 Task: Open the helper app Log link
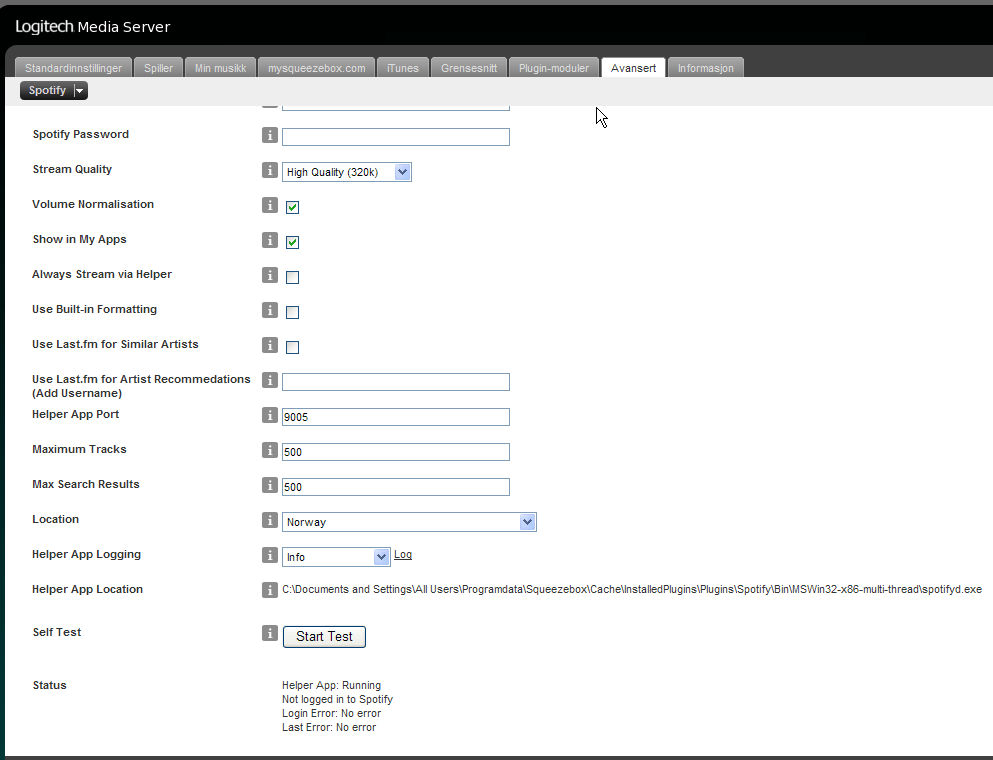403,555
